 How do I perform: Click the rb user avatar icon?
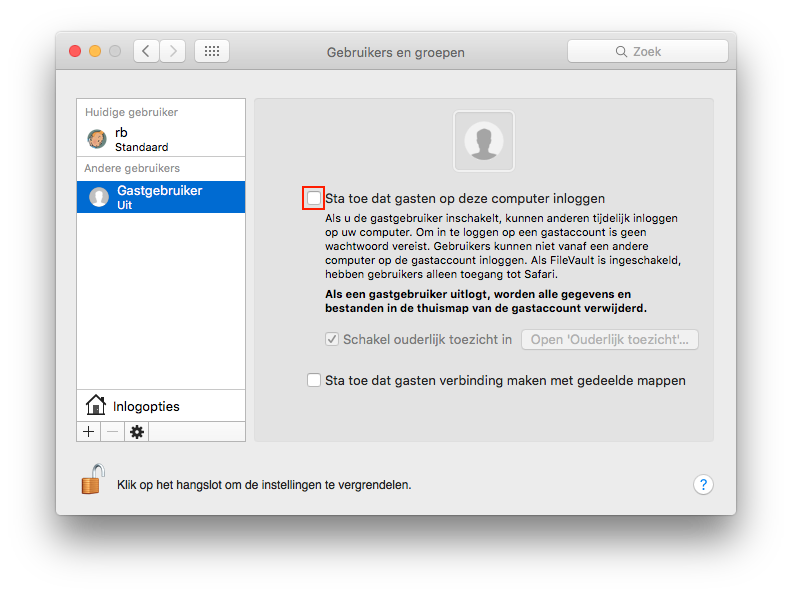pyautogui.click(x=97, y=139)
